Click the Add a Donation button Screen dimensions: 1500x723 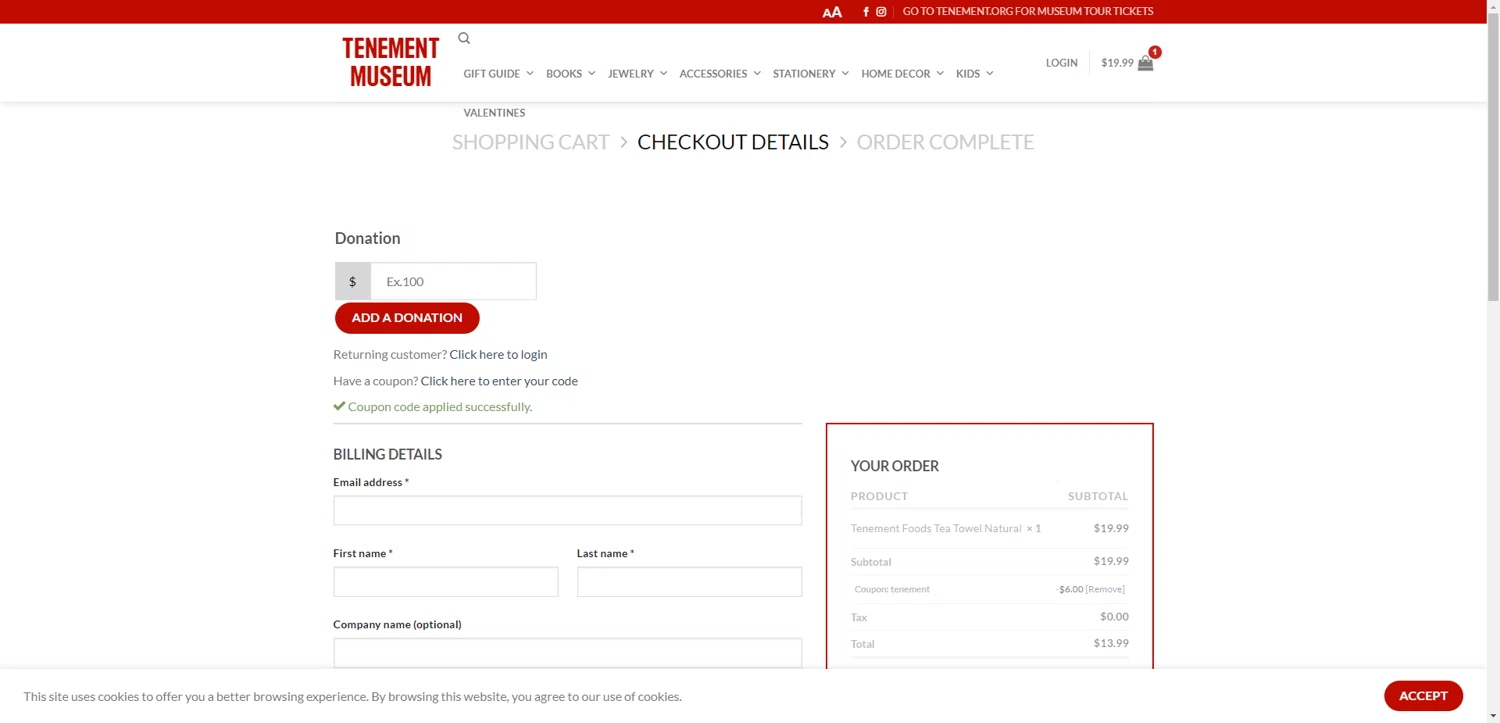[407, 318]
